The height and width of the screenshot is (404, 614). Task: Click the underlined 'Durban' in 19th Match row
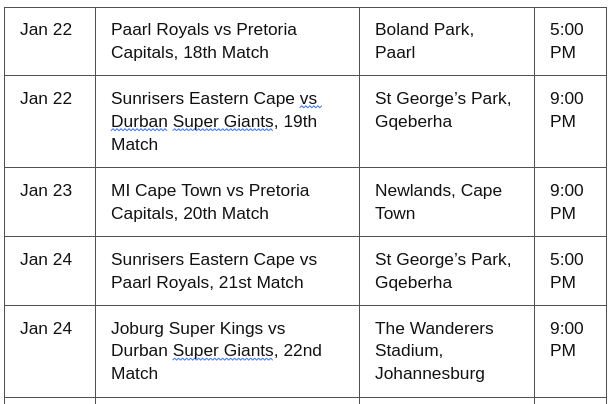point(139,122)
